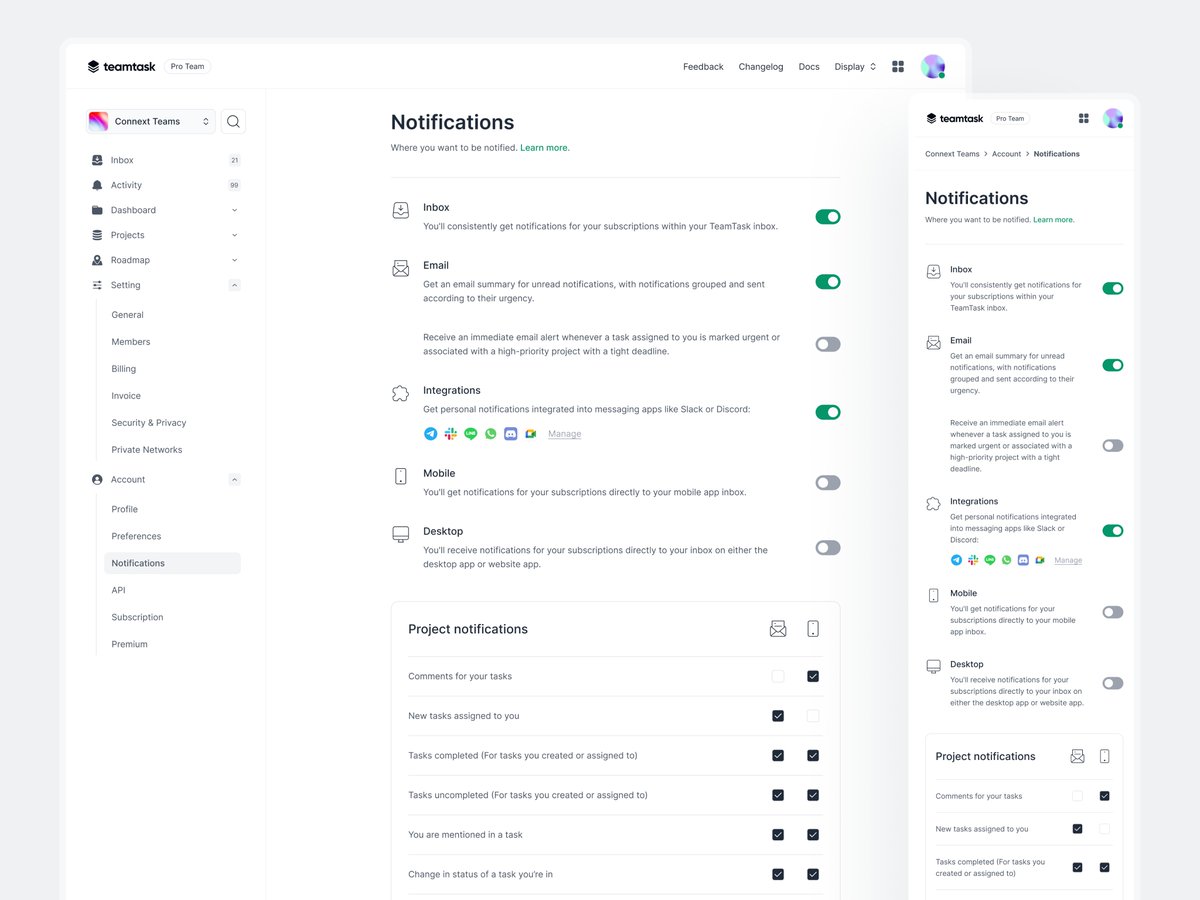Click the apps grid icon in mobile panel
This screenshot has width=1200, height=900.
(x=1083, y=118)
